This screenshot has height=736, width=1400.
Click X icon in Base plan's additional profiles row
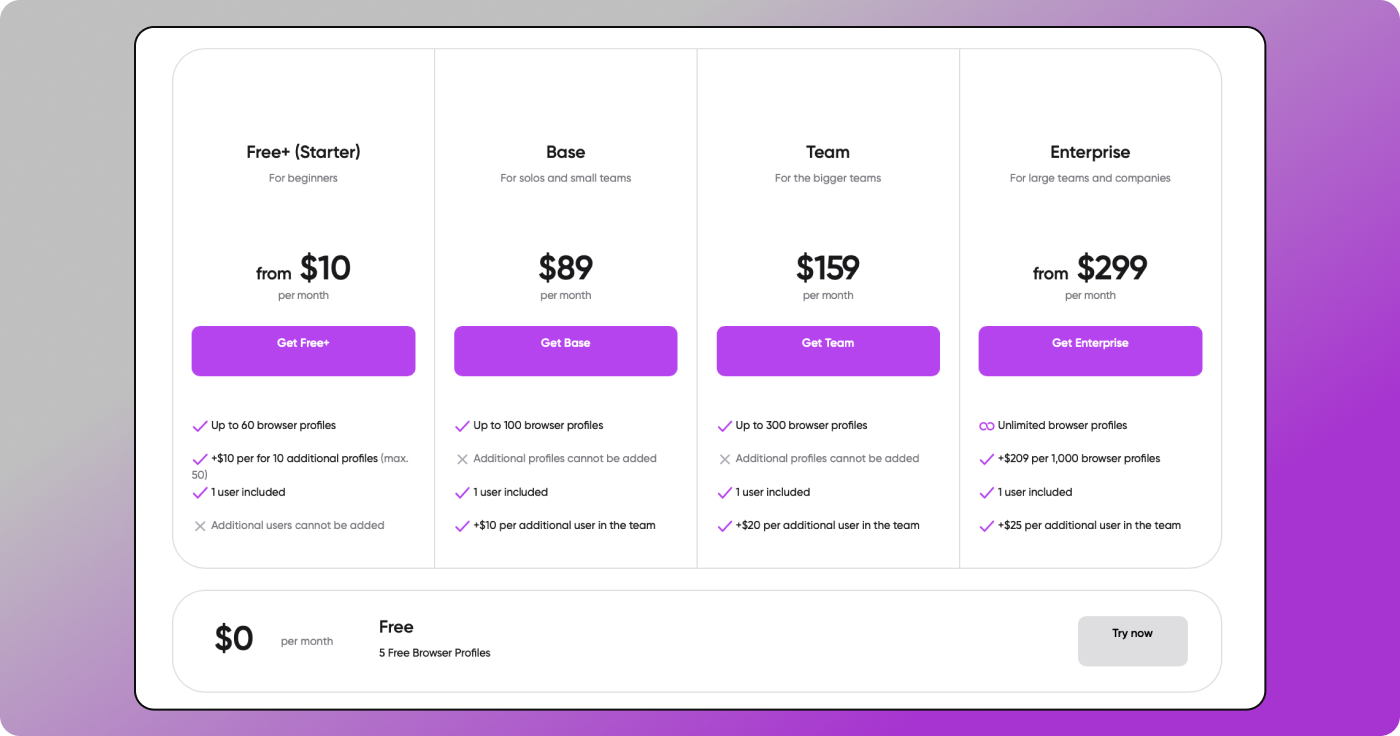click(462, 459)
